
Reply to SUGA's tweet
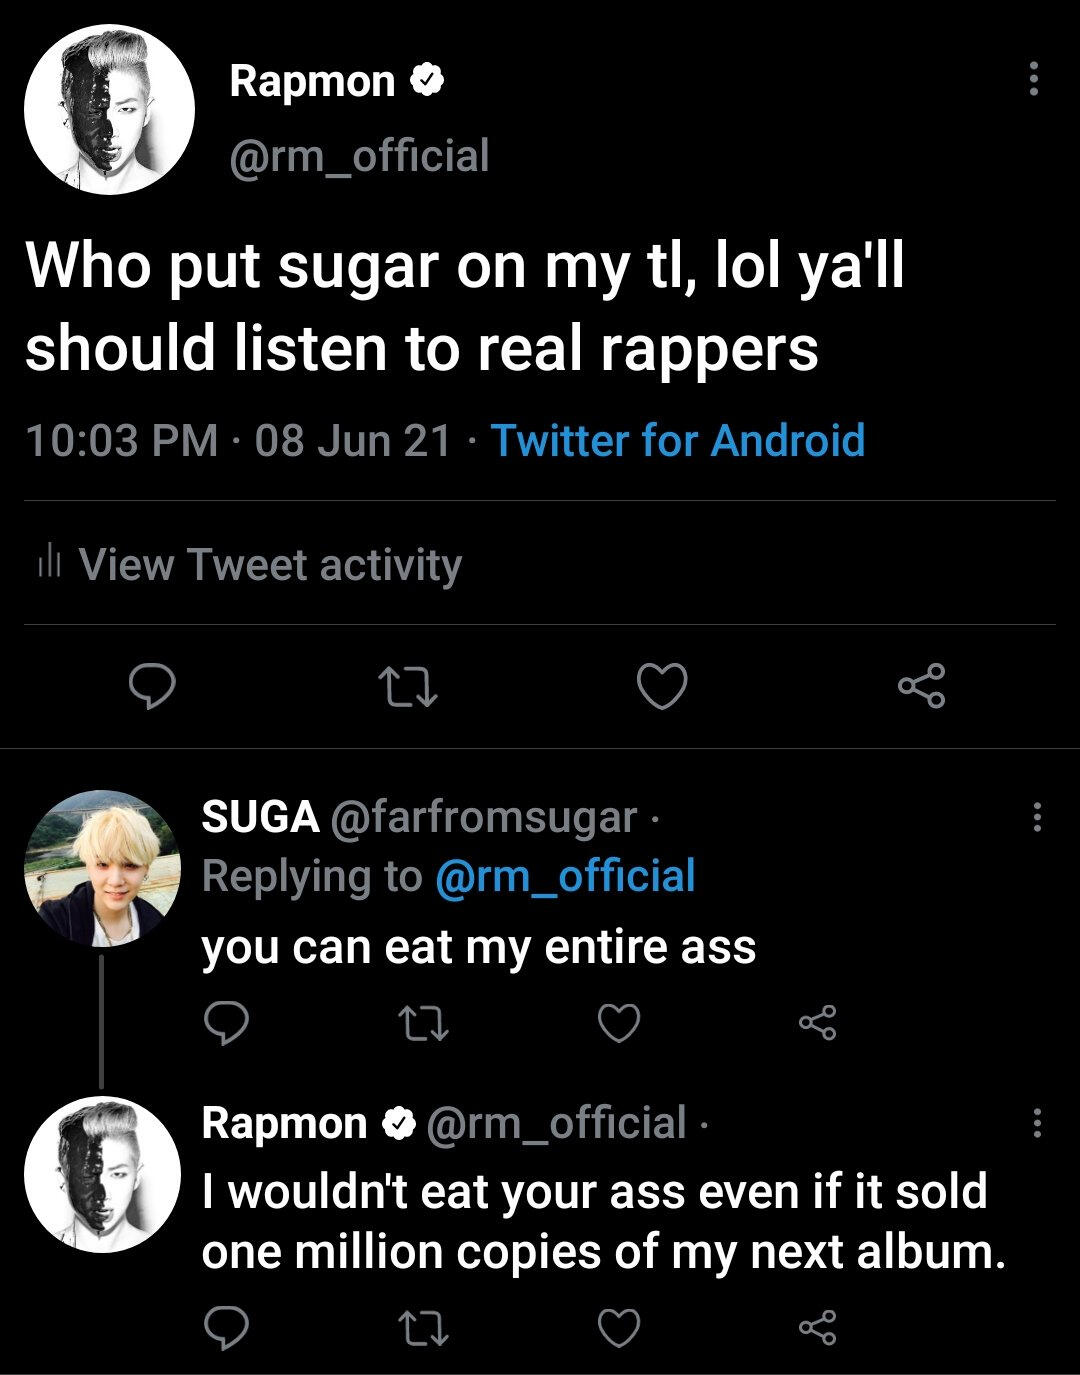(226, 1023)
